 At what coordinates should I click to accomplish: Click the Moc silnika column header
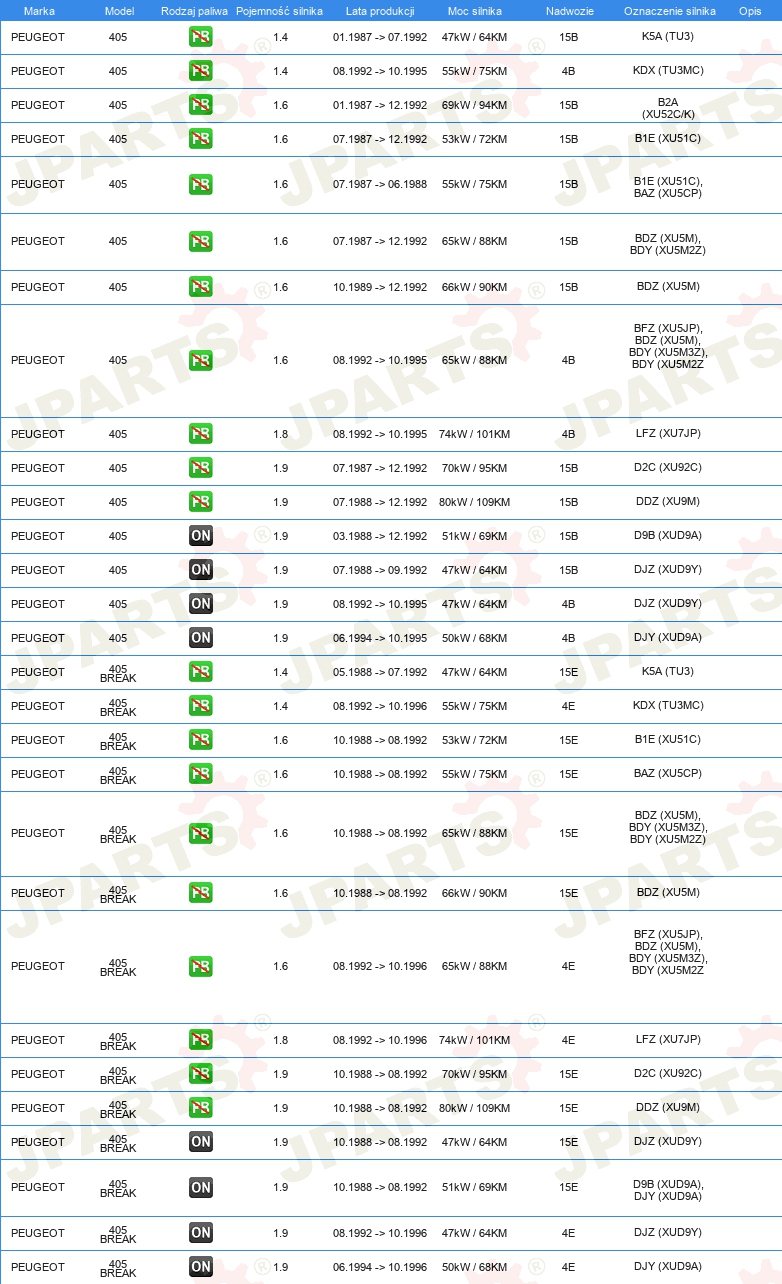(474, 10)
